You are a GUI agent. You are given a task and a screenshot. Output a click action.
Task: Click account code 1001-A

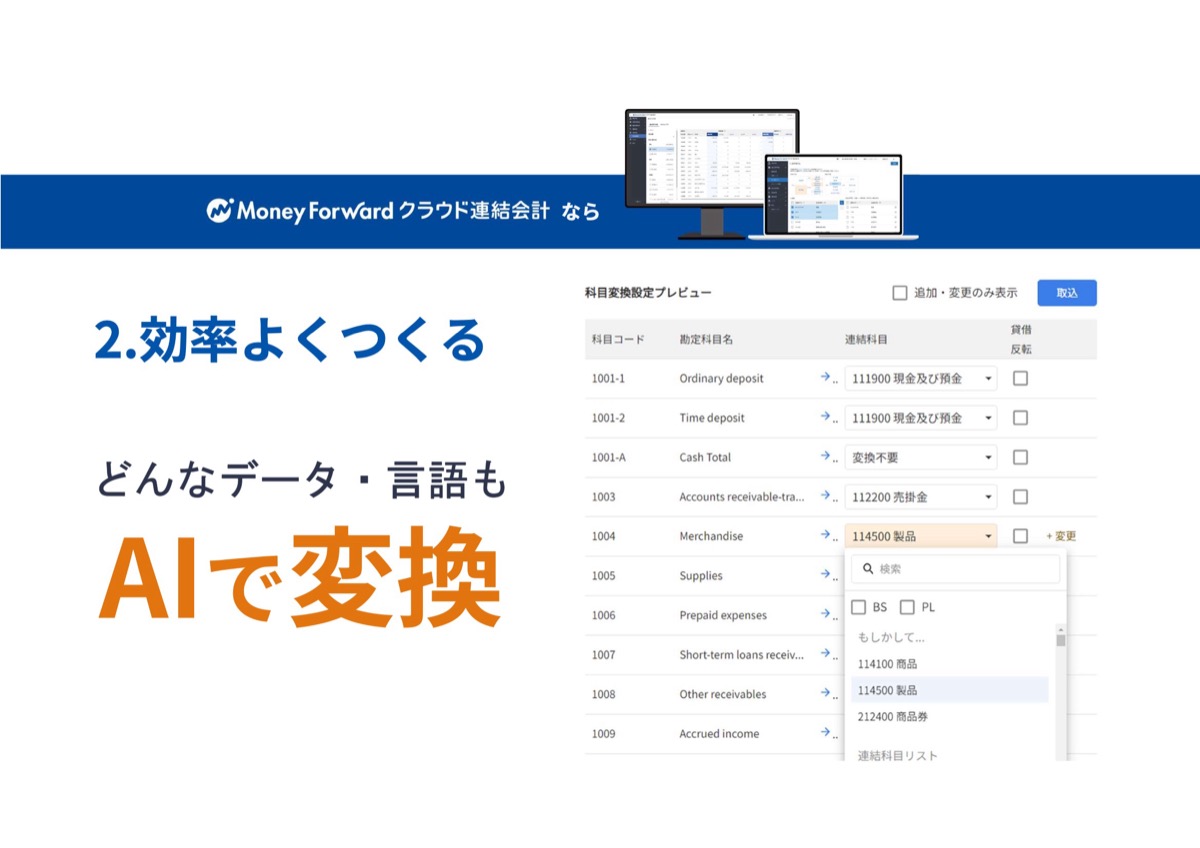pos(608,458)
